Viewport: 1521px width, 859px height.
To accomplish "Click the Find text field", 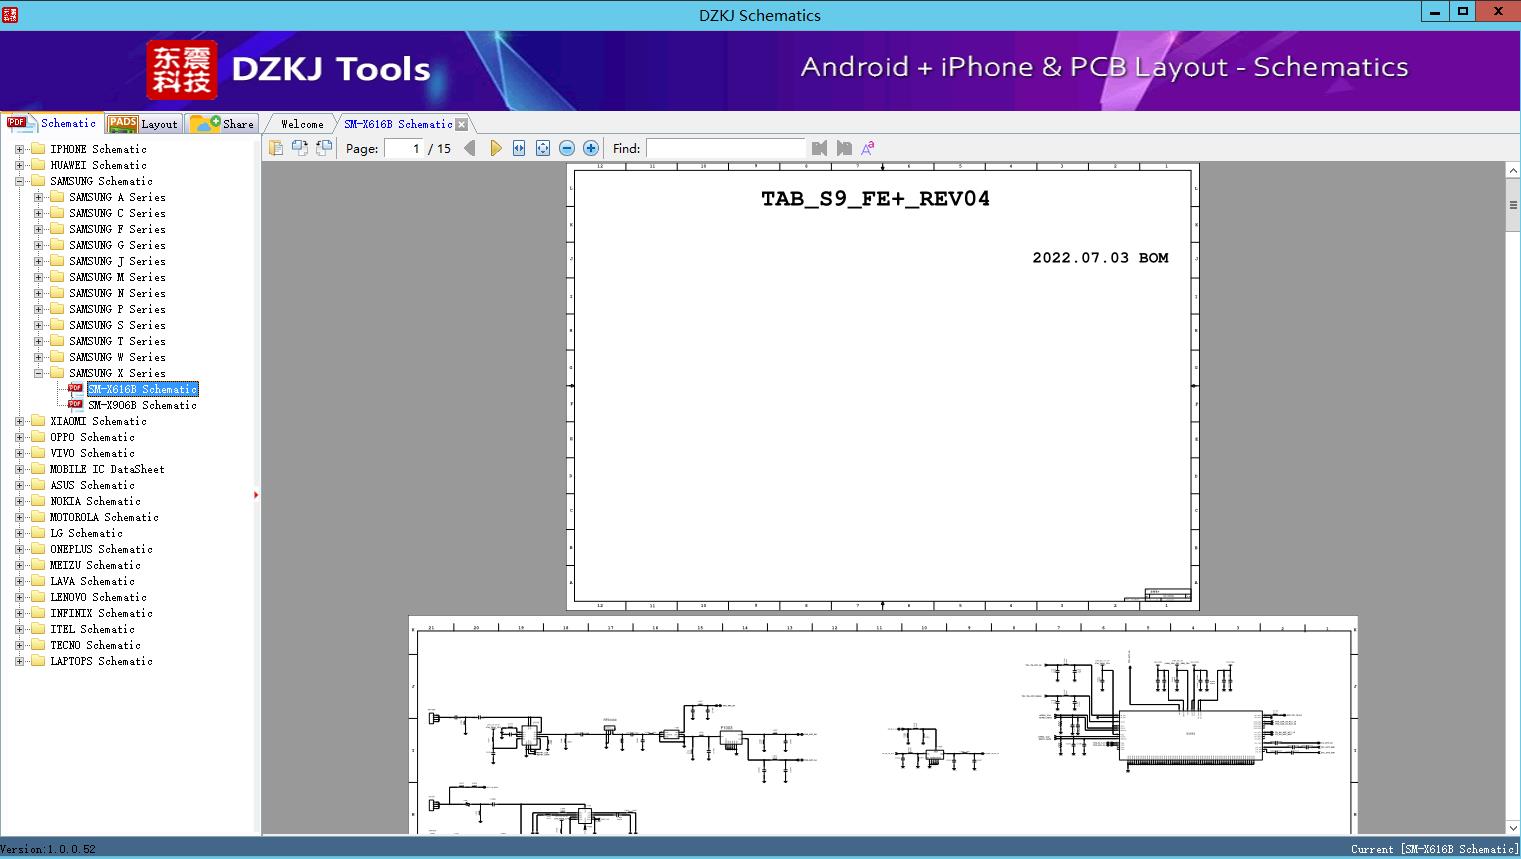I will 725,148.
